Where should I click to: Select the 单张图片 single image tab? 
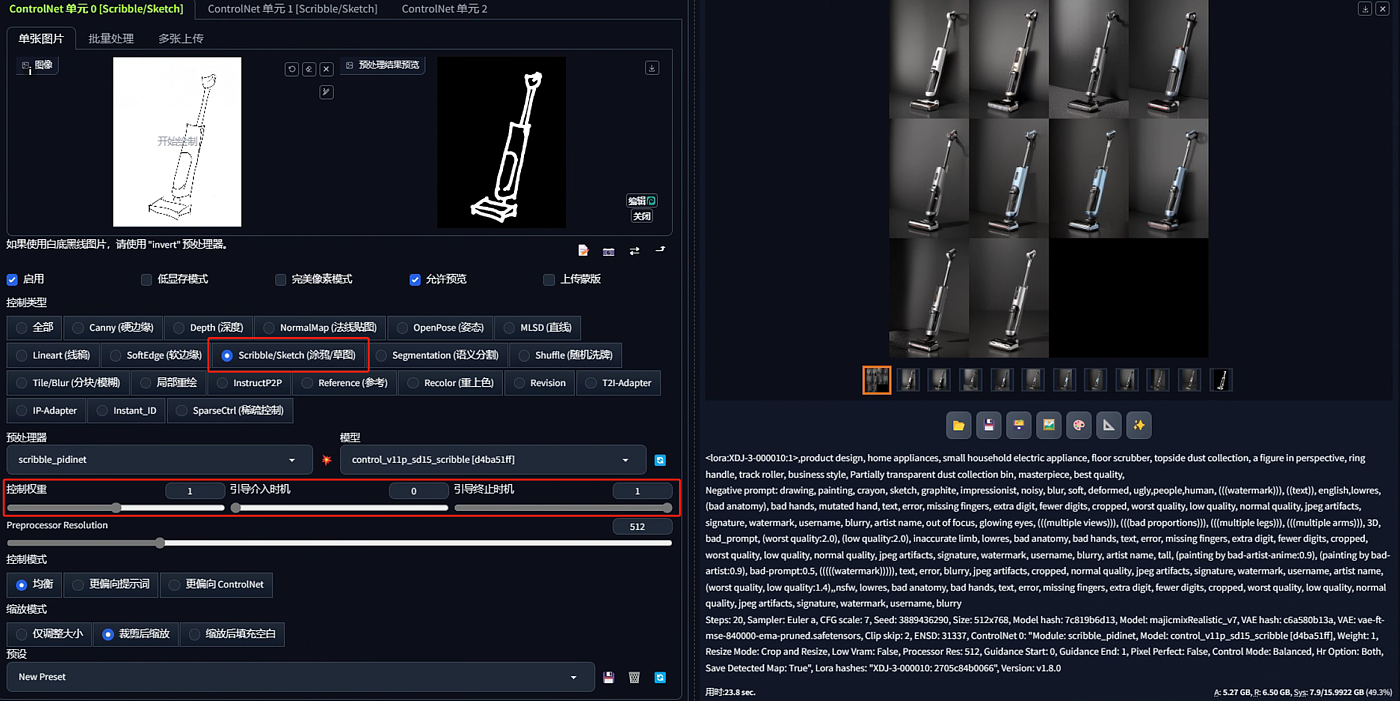(40, 39)
